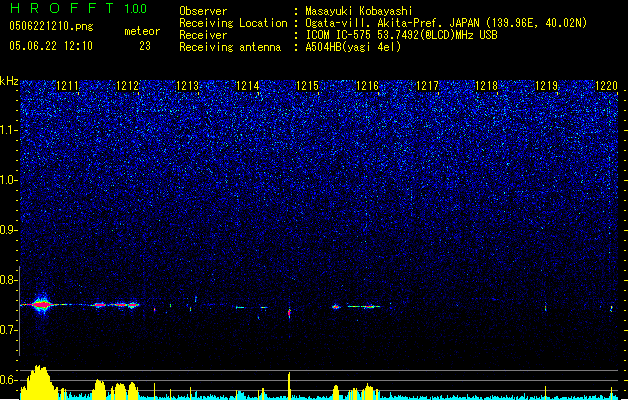Click the HROFFT title text
Image resolution: width=629 pixels, height=400 pixels.
(62, 8)
